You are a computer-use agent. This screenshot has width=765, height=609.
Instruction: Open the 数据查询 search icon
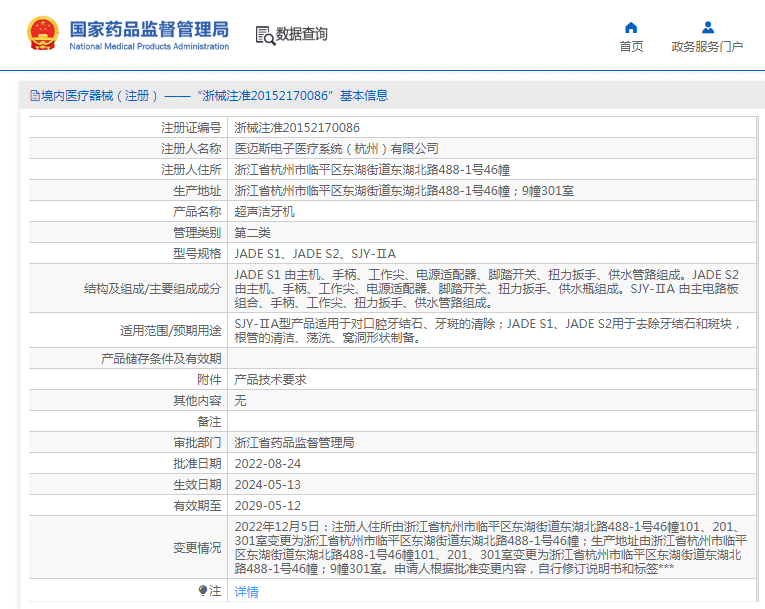point(265,35)
